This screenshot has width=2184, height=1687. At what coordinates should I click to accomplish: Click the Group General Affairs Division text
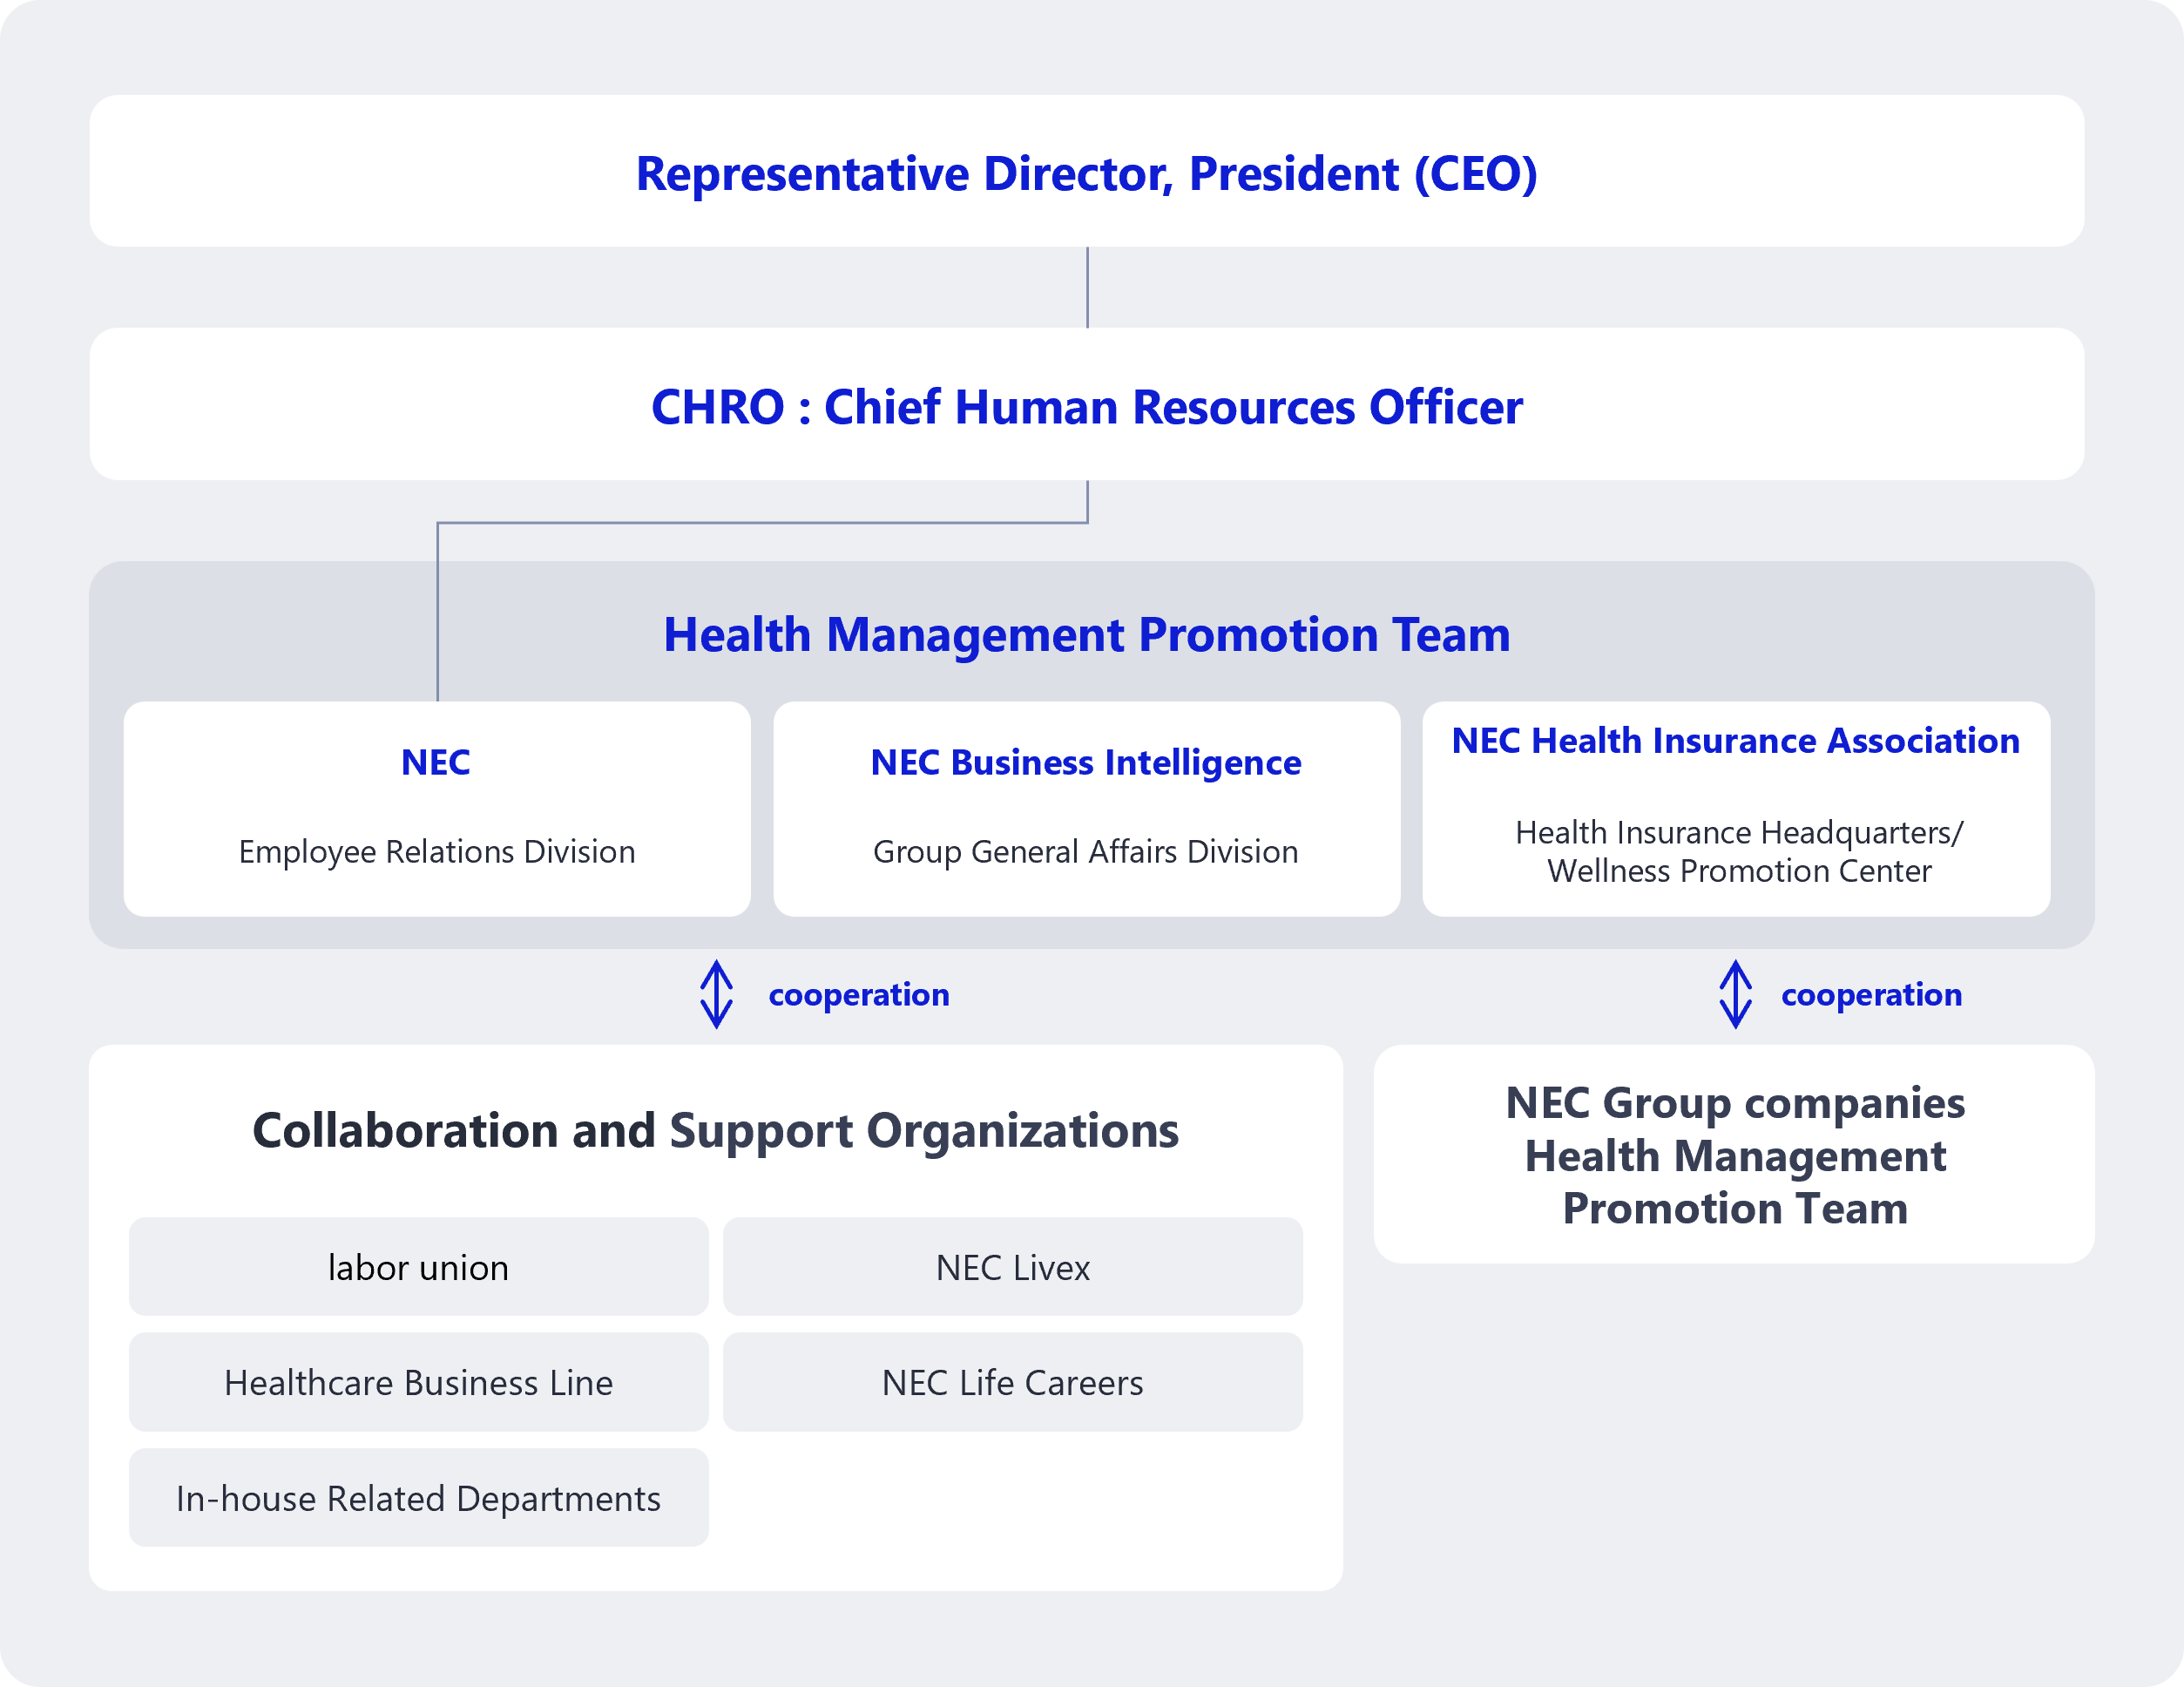coord(1085,852)
